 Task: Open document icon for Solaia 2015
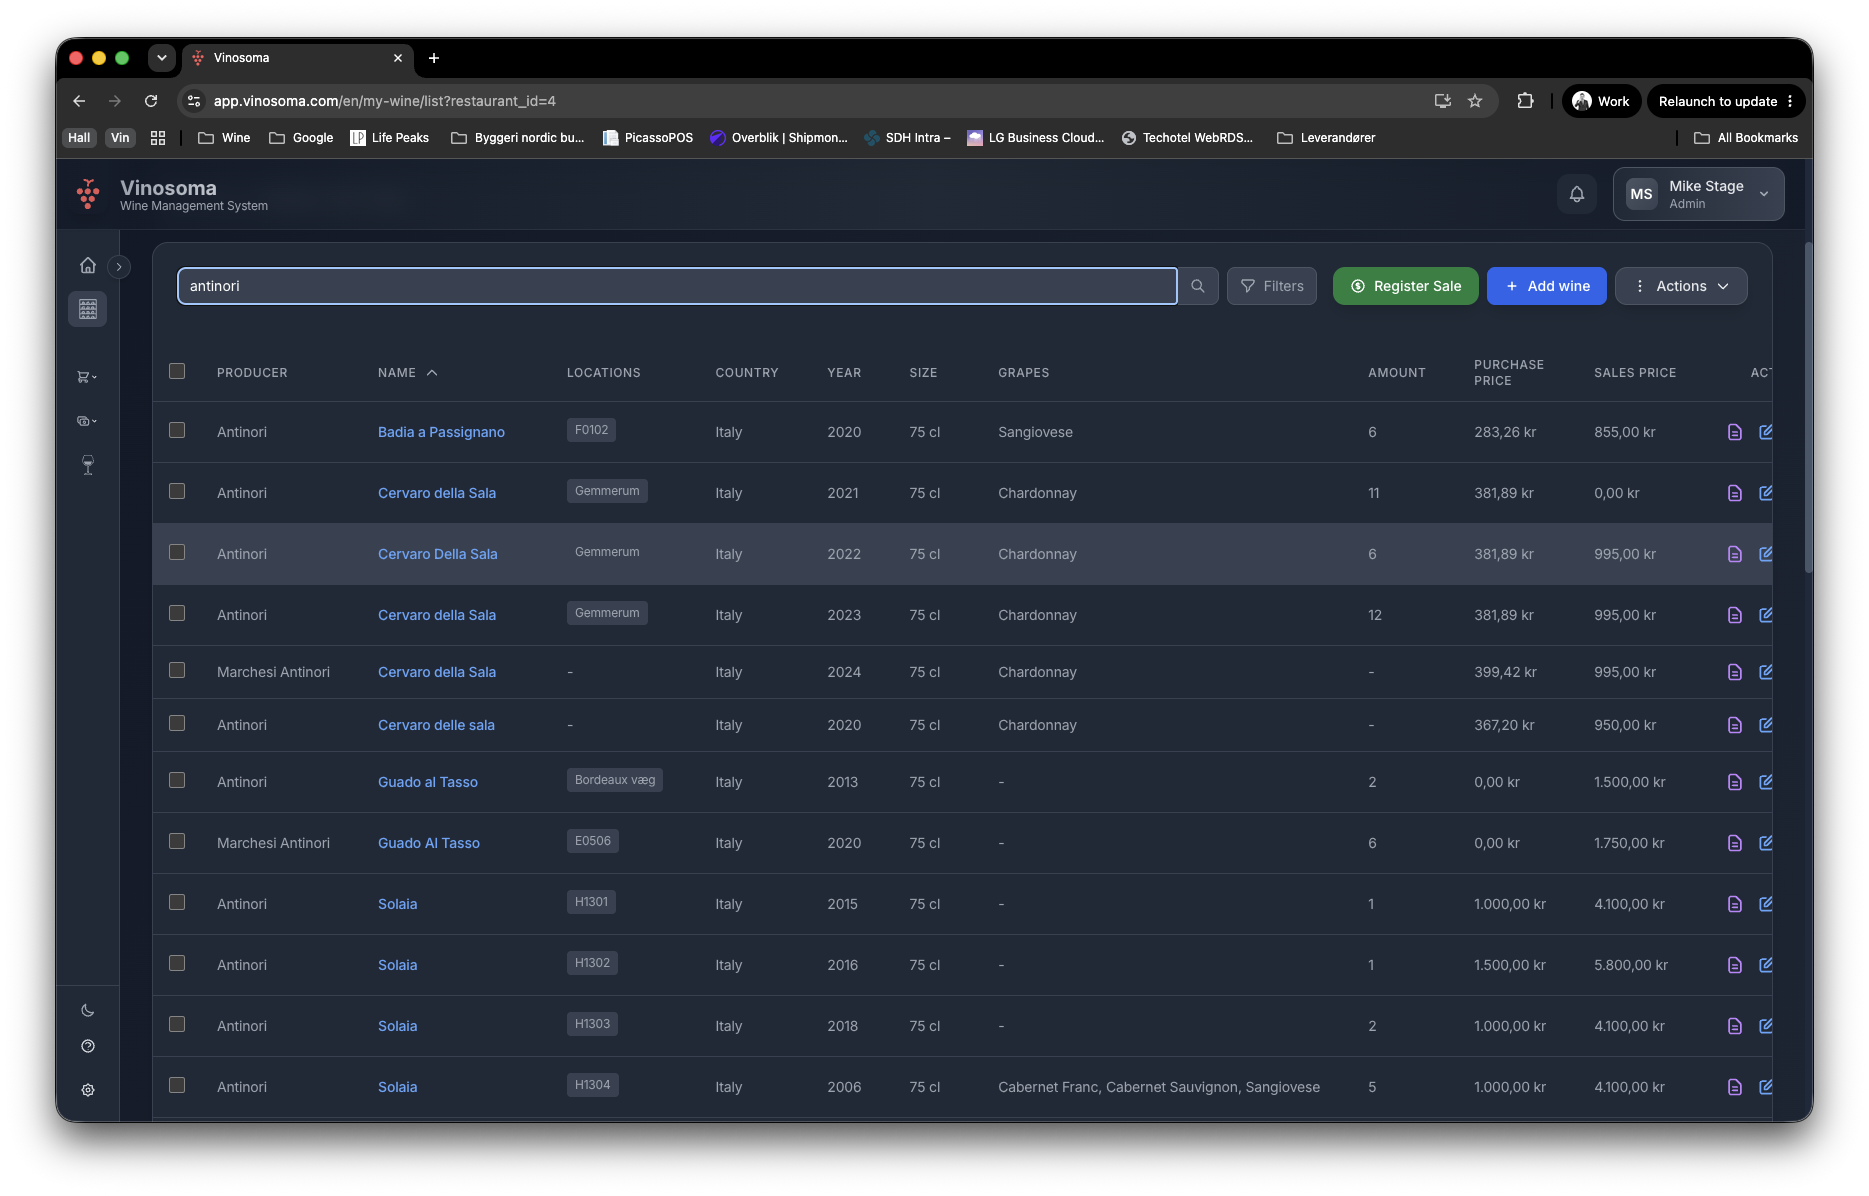coord(1735,904)
